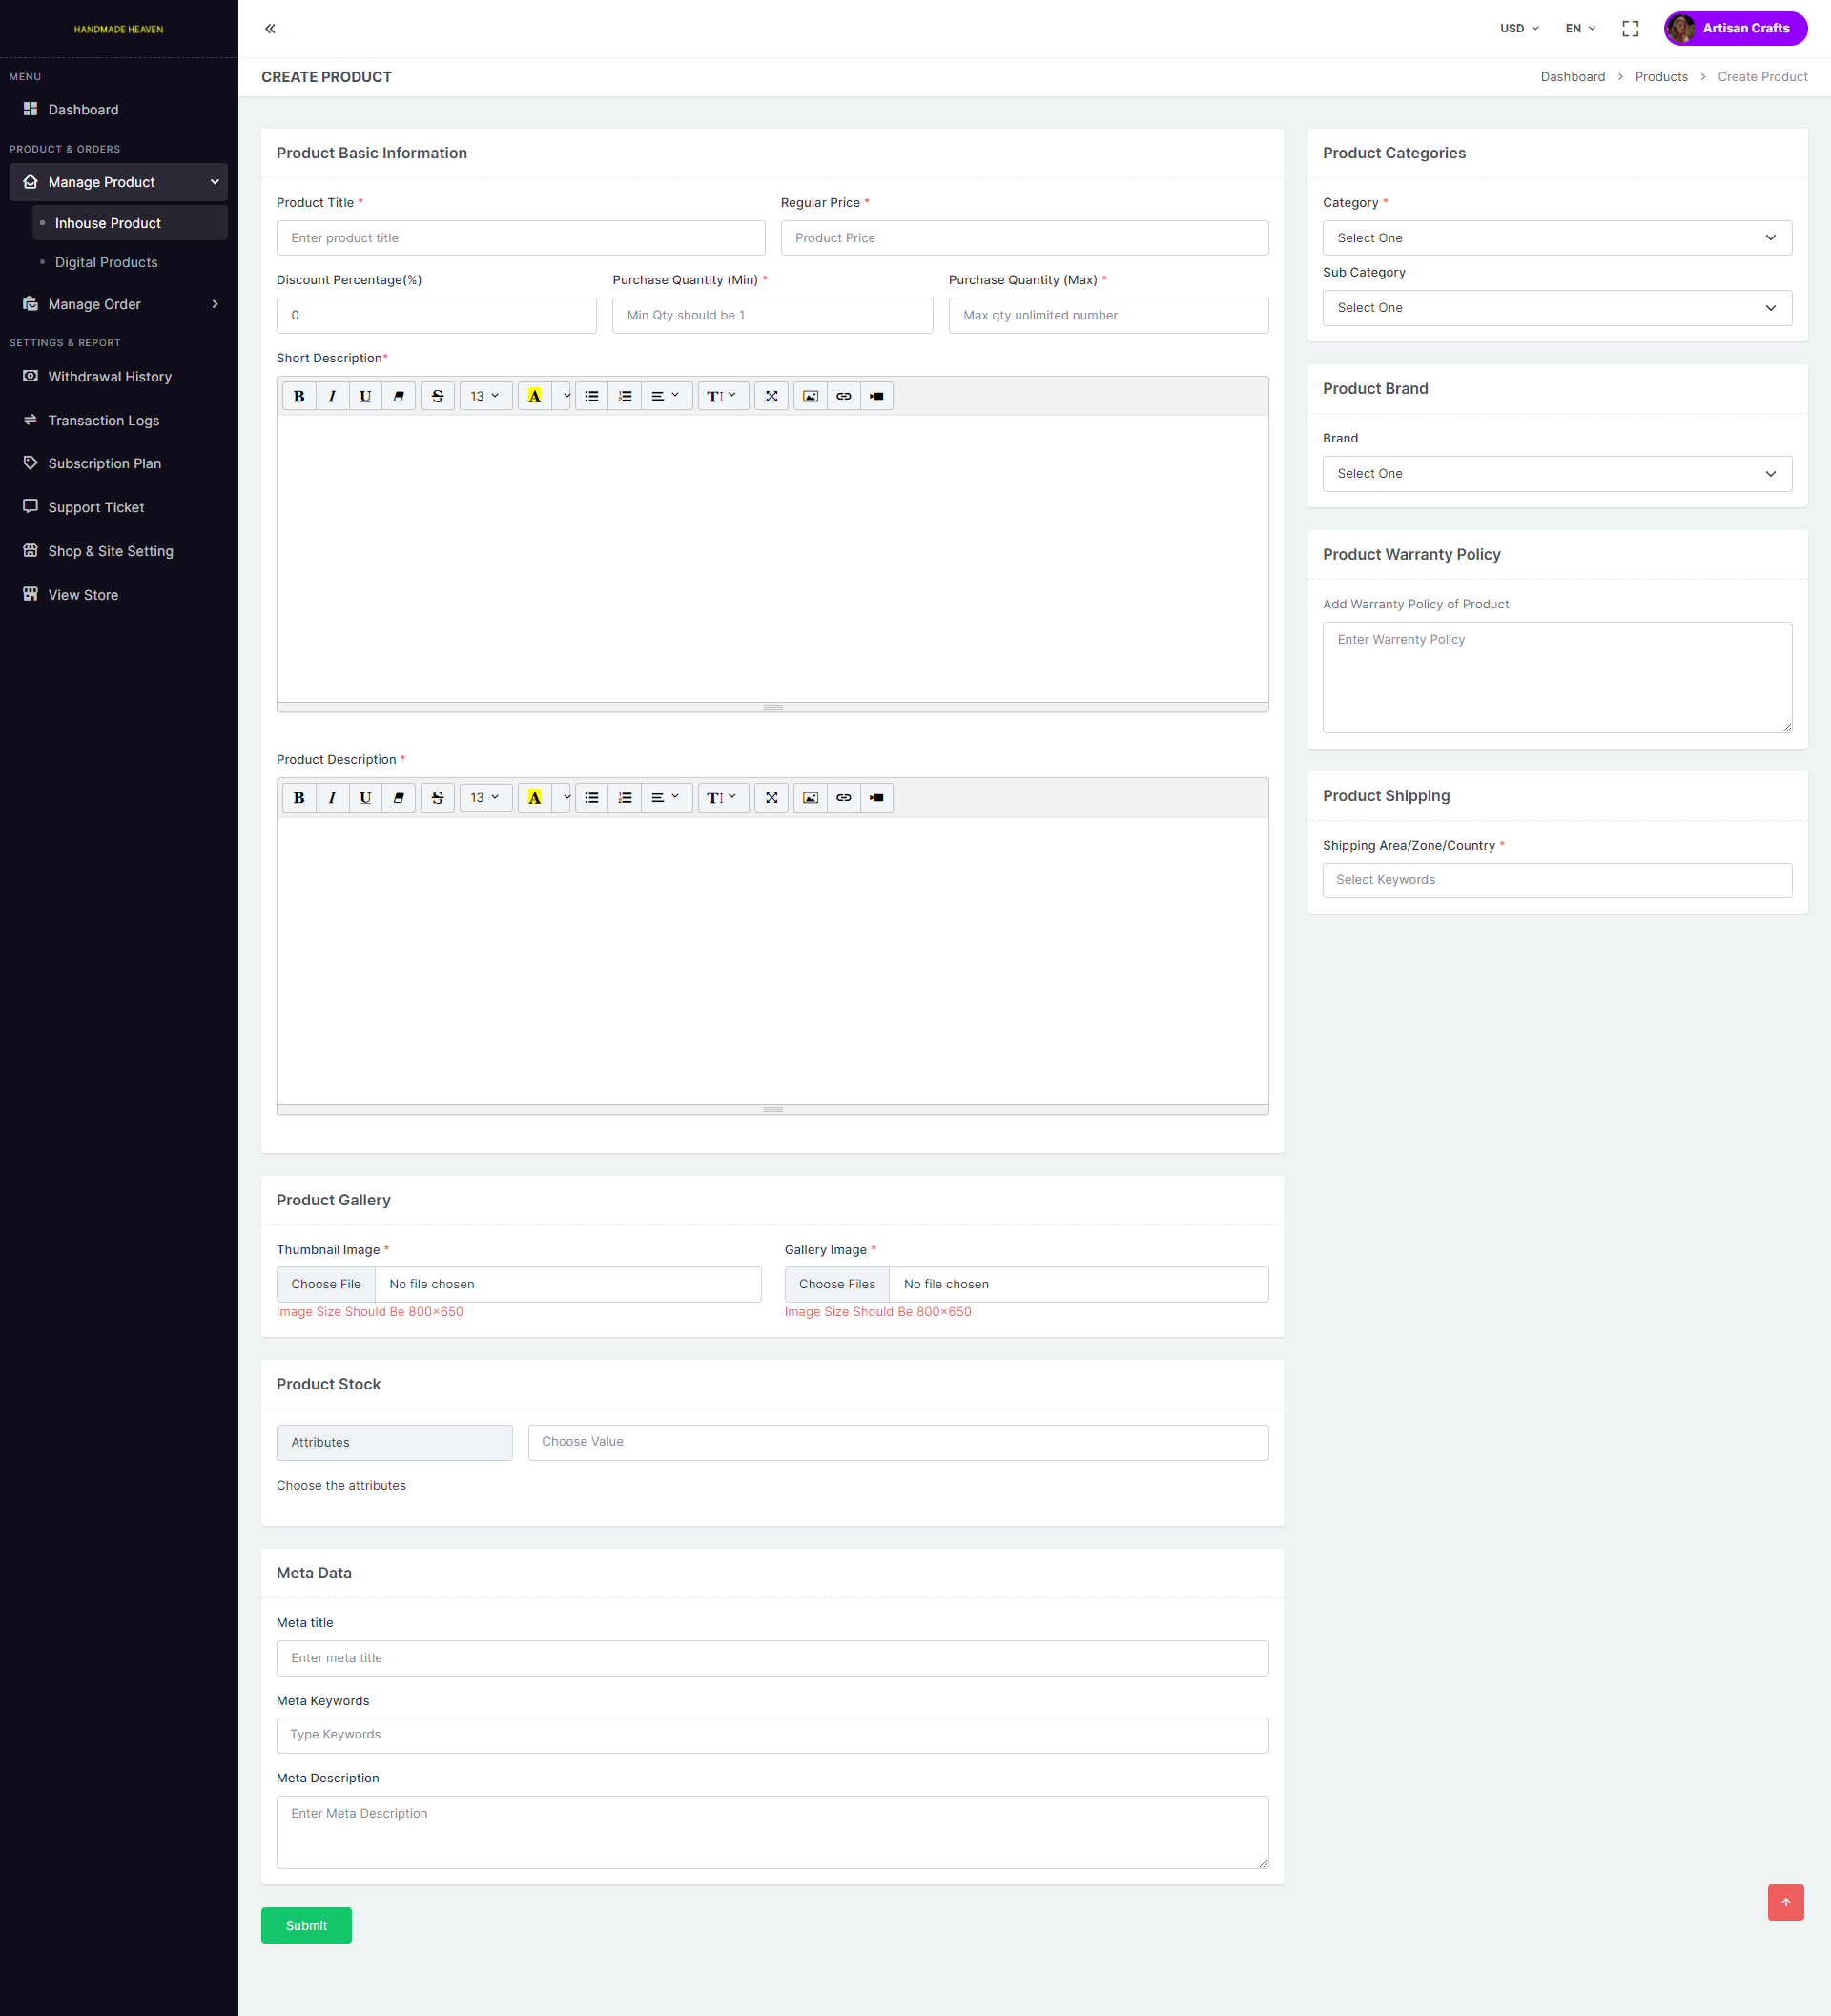Viewport: 1831px width, 2016px height.
Task: Toggle Italic in Product Description toolbar
Action: click(x=332, y=797)
